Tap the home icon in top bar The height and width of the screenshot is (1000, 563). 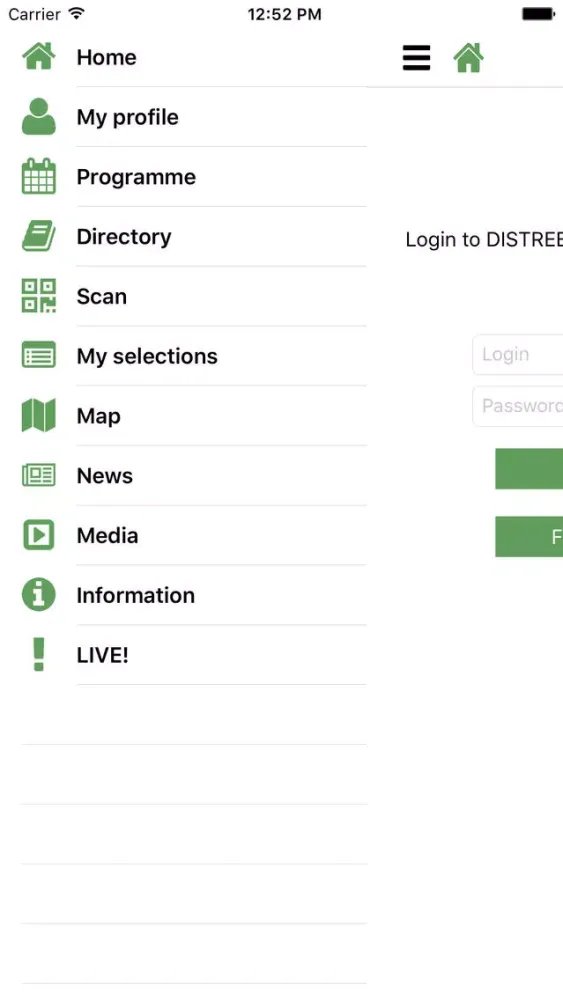tap(469, 58)
